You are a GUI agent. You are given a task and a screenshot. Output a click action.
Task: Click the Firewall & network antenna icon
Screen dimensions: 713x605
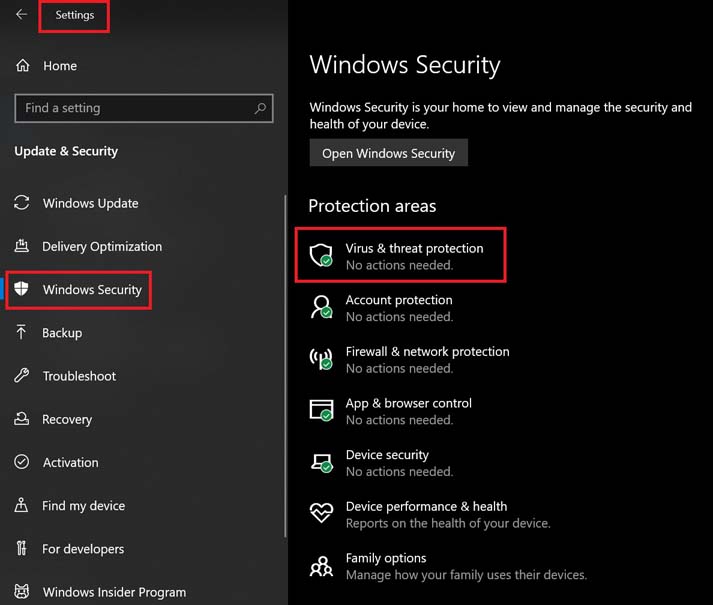[321, 358]
